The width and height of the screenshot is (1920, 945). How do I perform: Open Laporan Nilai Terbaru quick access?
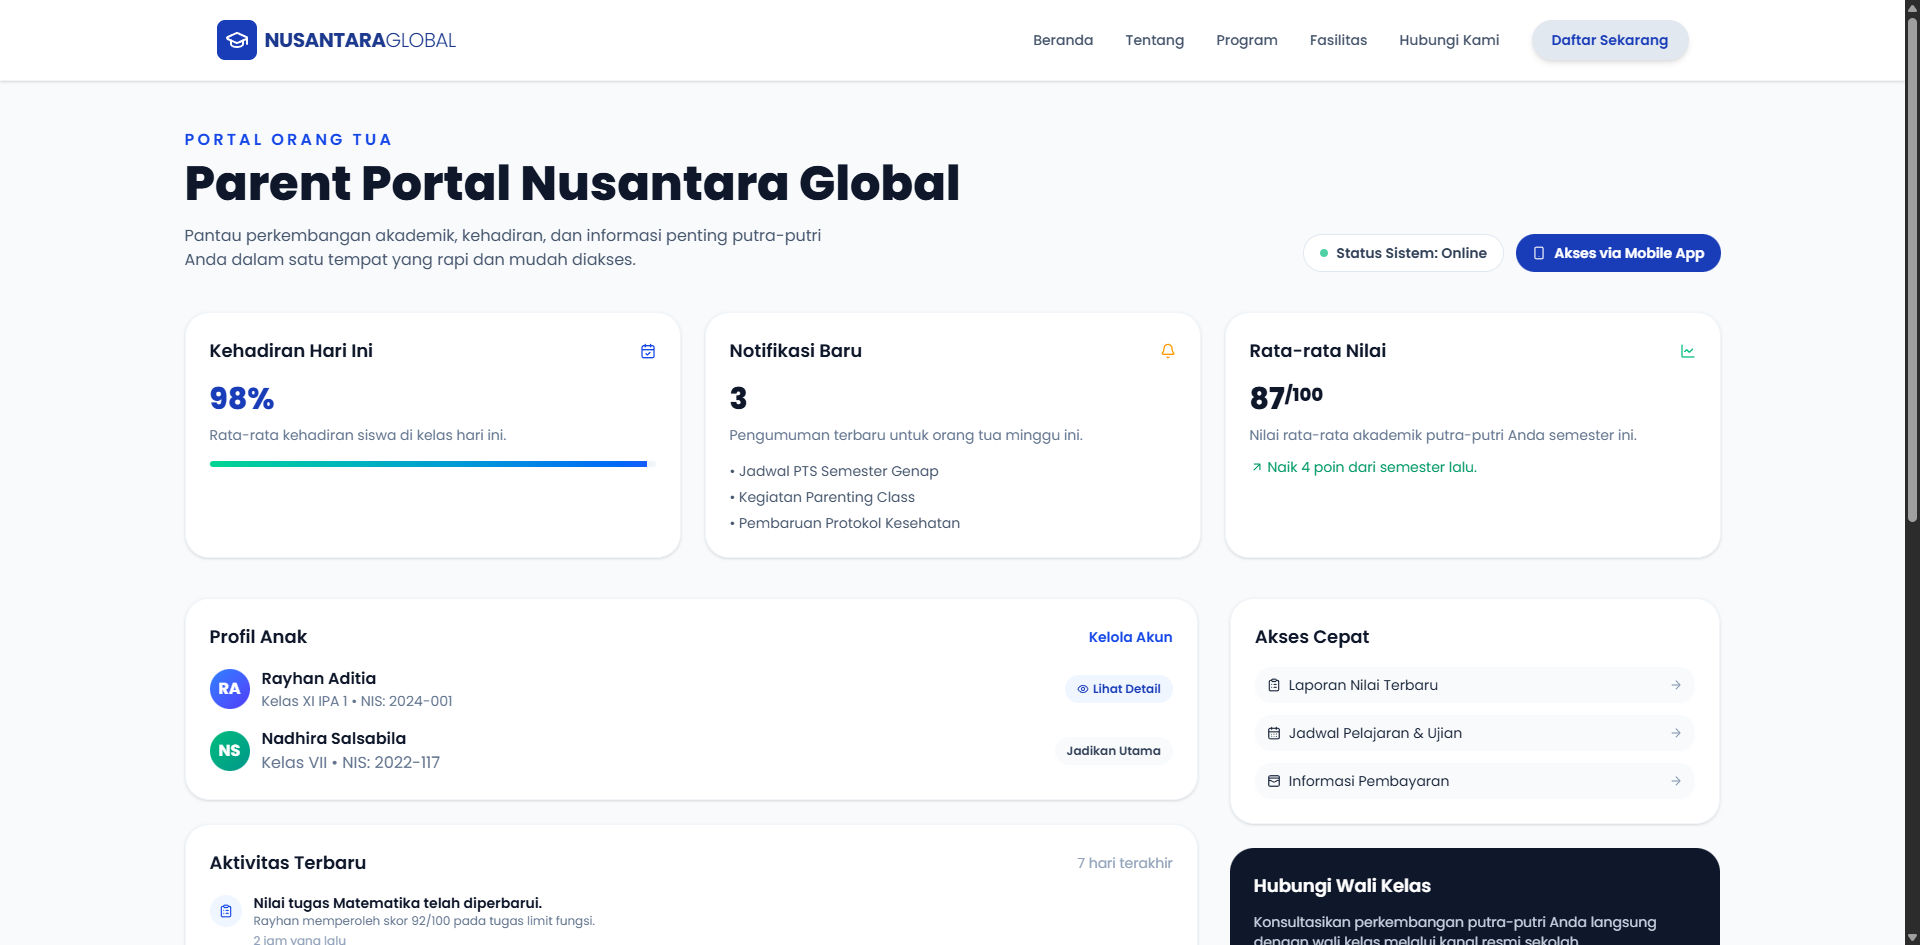[x=1474, y=685]
